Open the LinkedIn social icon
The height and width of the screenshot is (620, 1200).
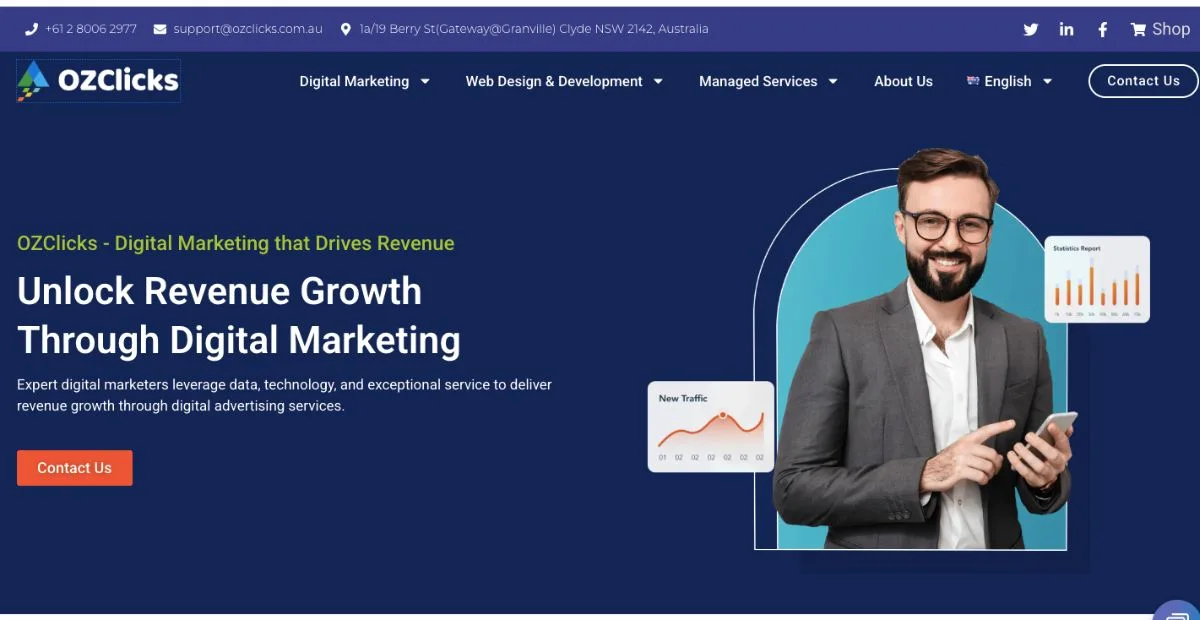coord(1066,30)
